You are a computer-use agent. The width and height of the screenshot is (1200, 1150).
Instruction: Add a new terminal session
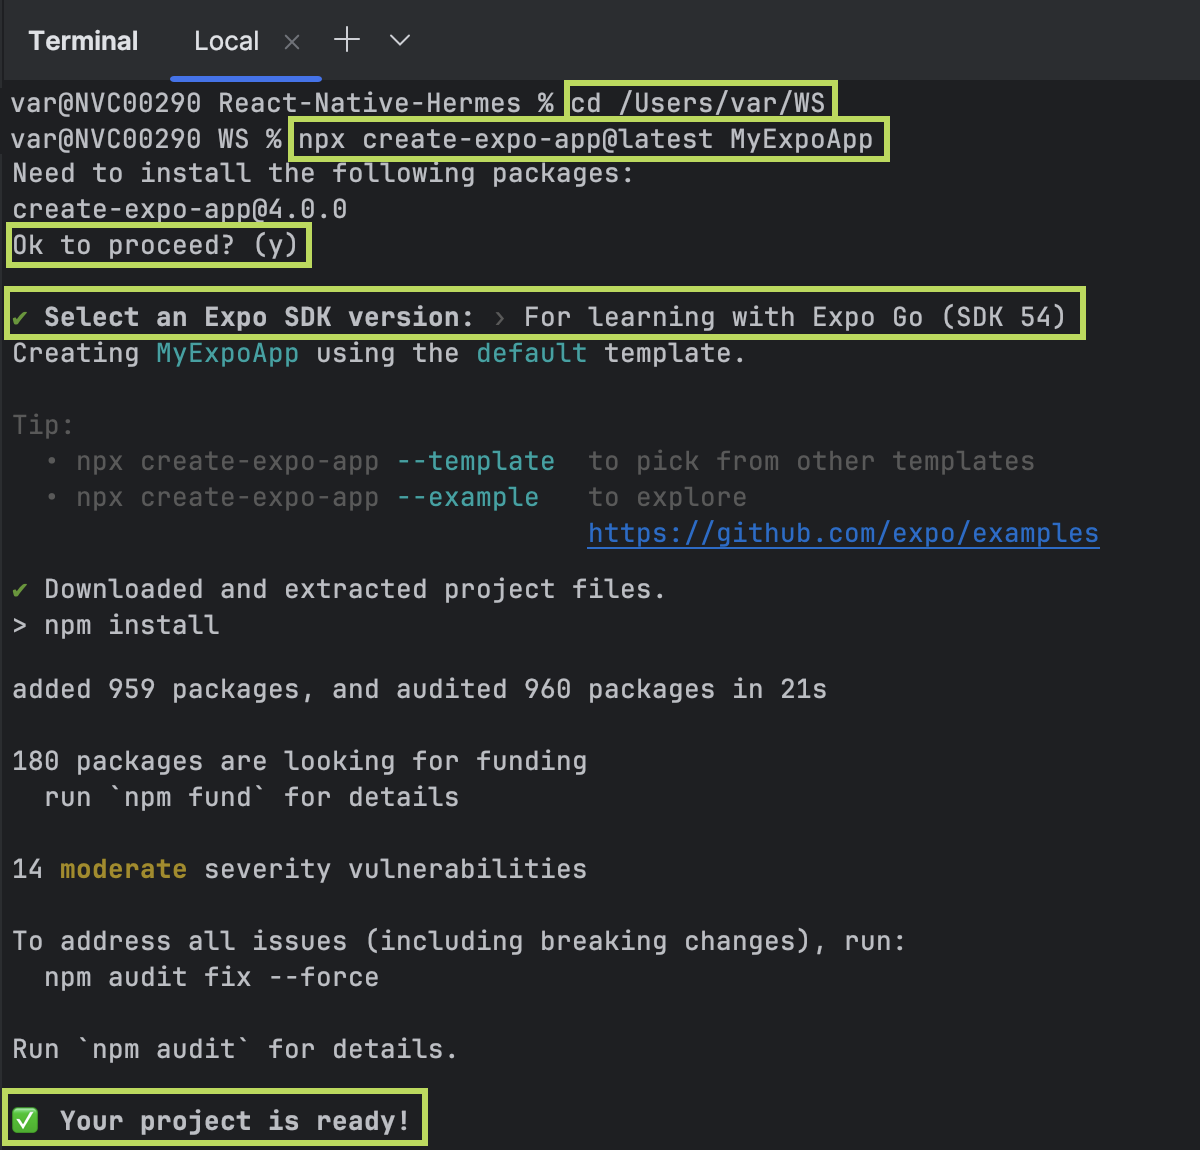[x=347, y=40]
